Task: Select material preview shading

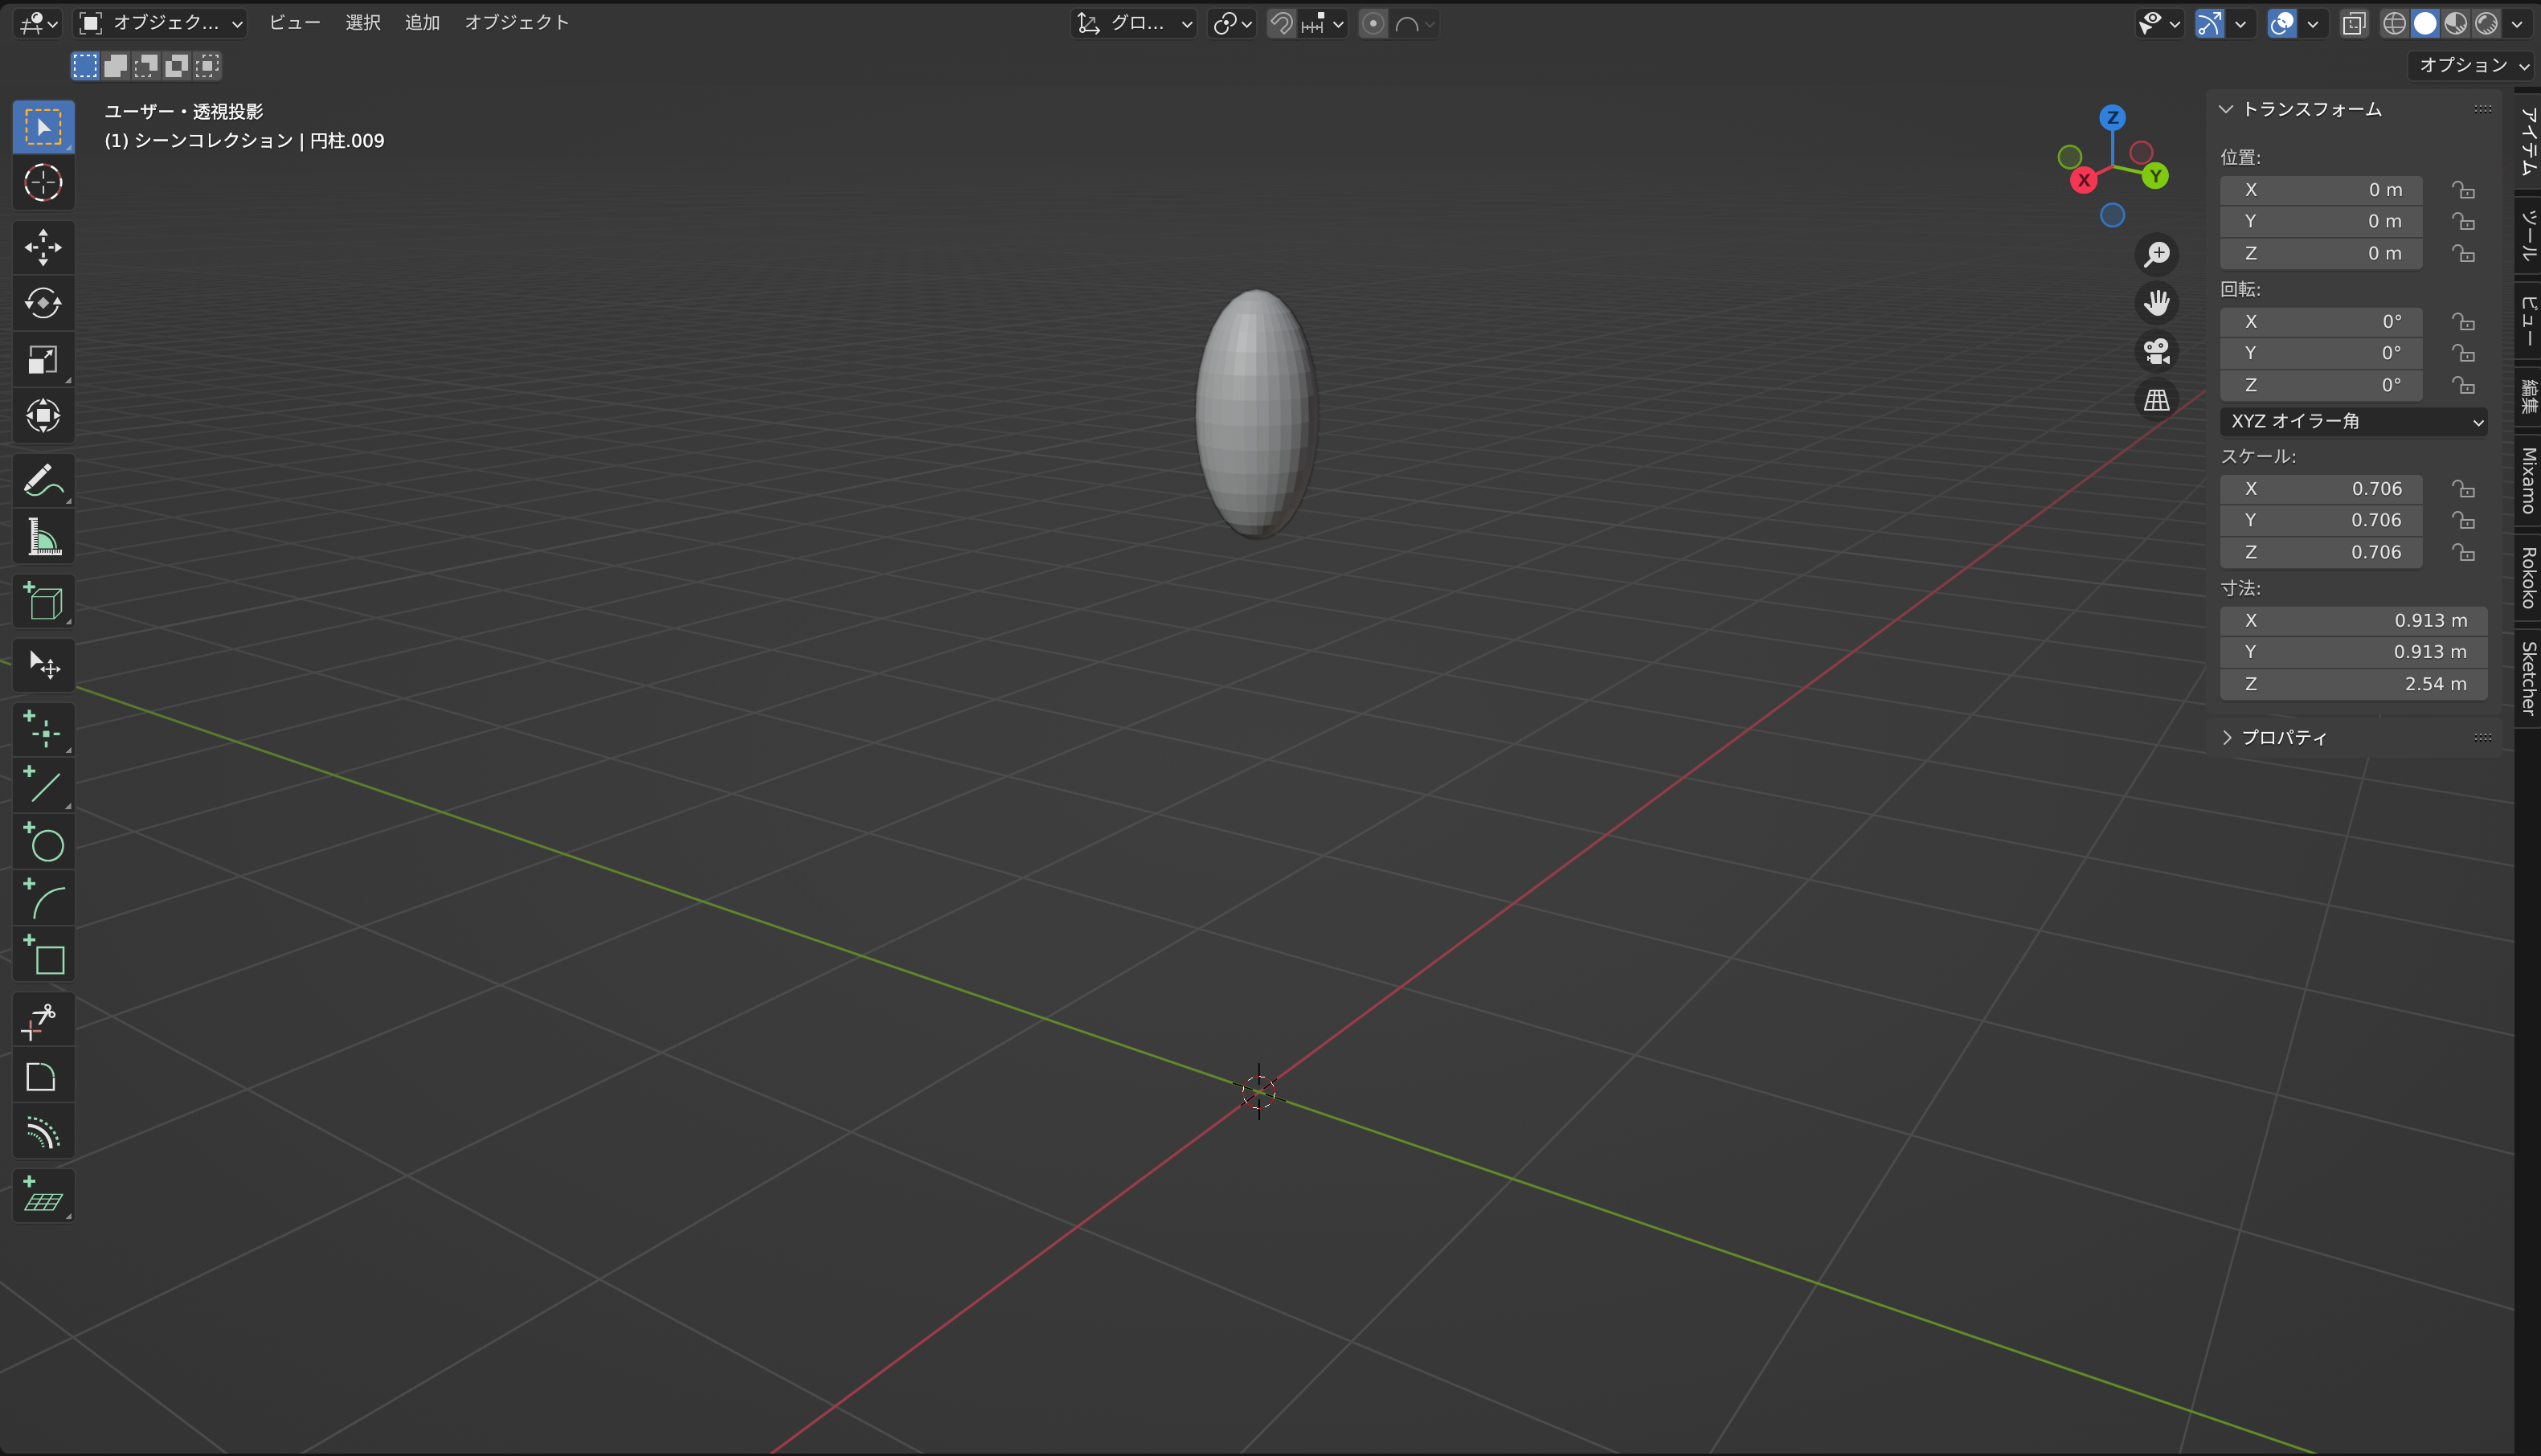Action: coord(2455,23)
